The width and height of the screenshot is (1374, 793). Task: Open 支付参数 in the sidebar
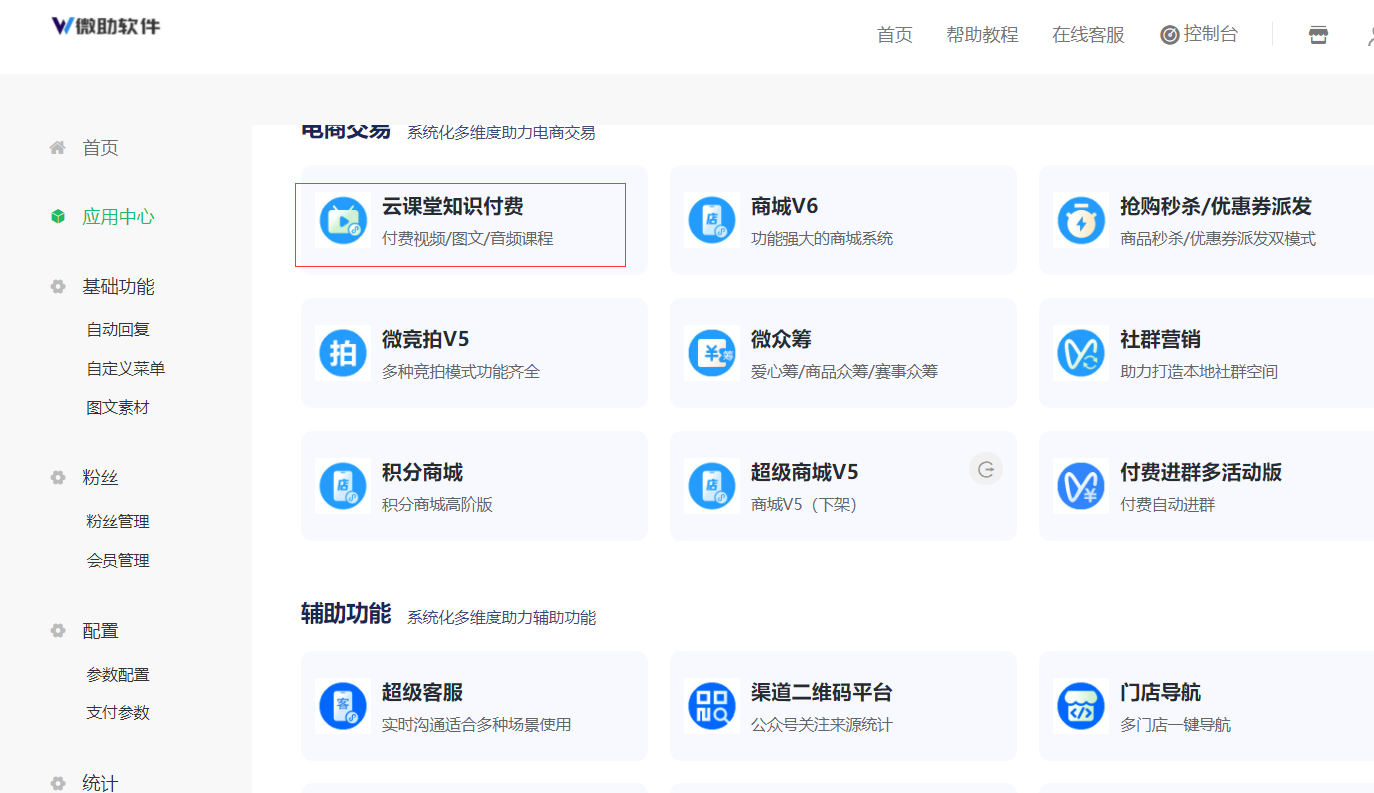click(x=118, y=713)
